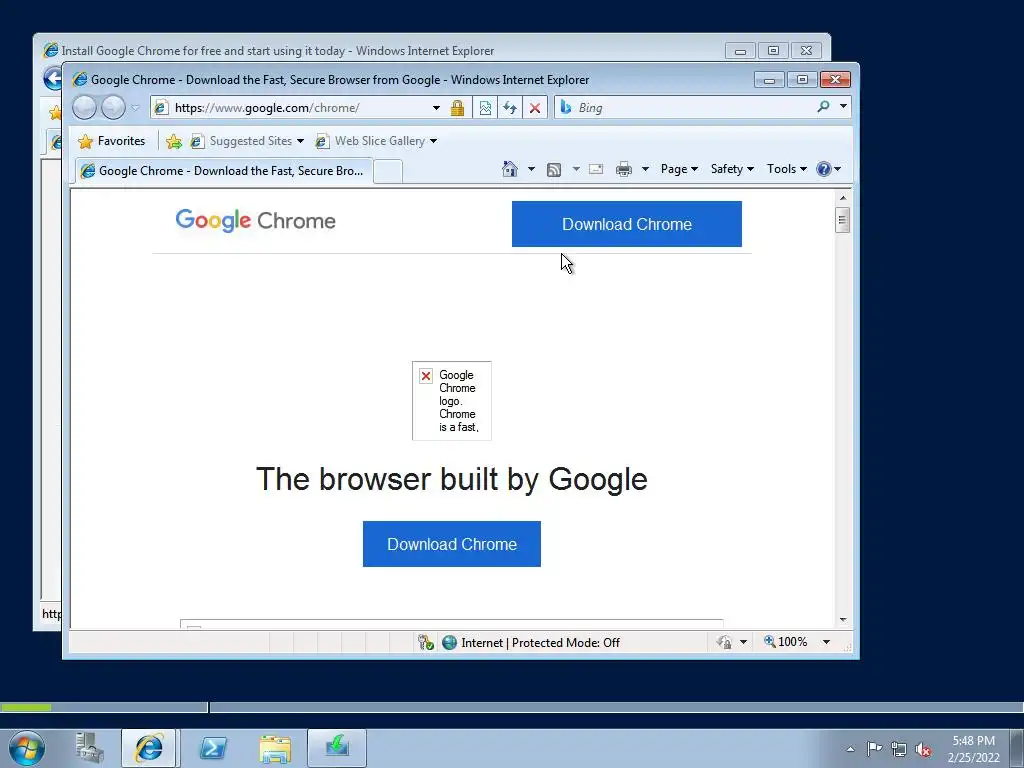Click Back button in background IE window

[52, 78]
